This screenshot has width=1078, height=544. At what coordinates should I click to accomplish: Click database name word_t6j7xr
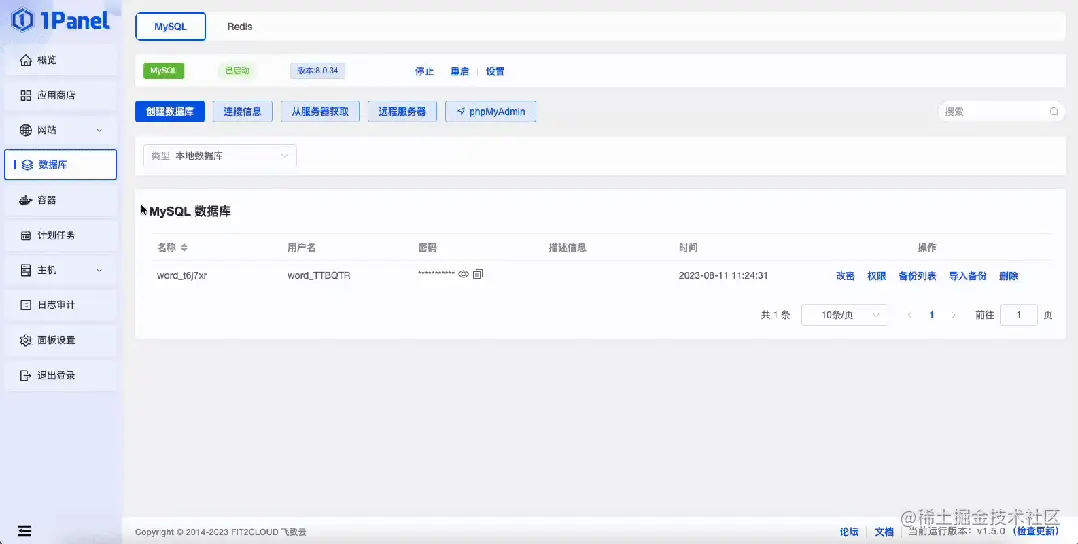pos(182,276)
